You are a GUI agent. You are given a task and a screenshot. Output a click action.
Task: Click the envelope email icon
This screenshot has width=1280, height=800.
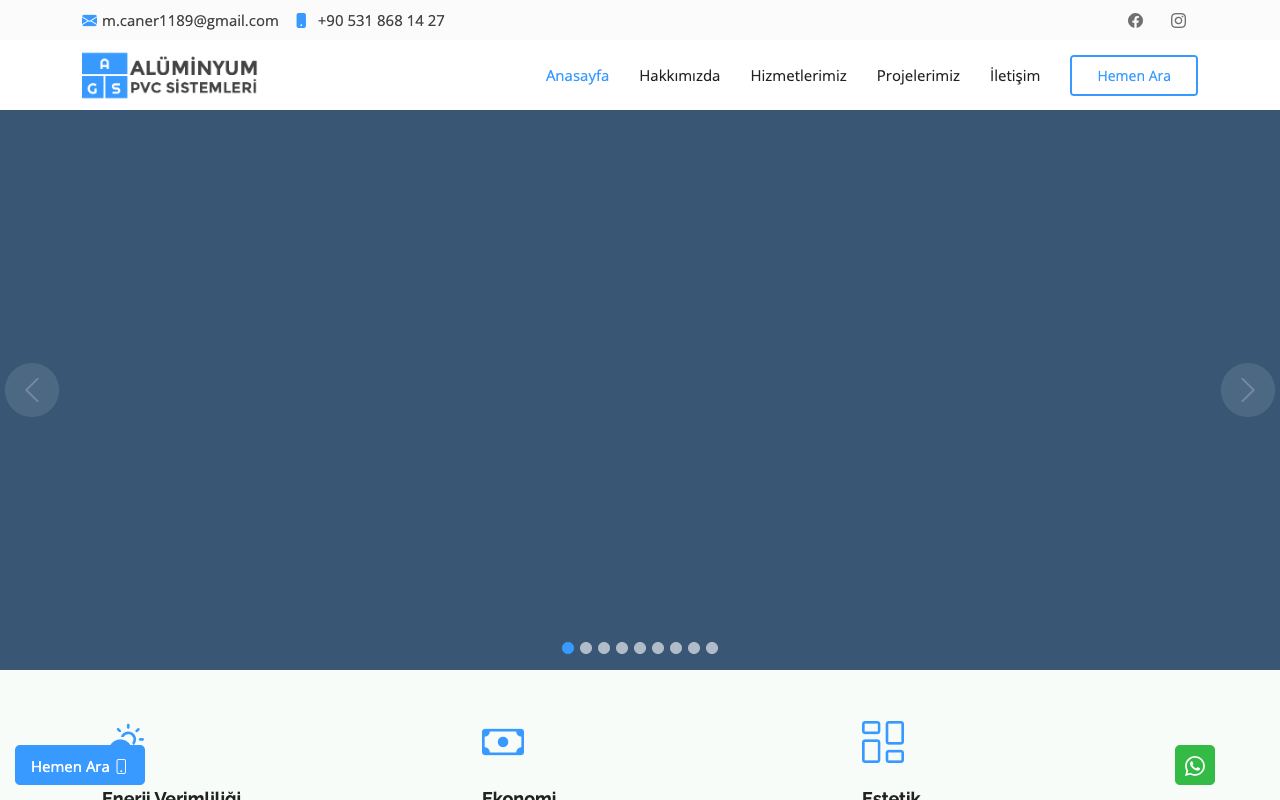tap(89, 20)
